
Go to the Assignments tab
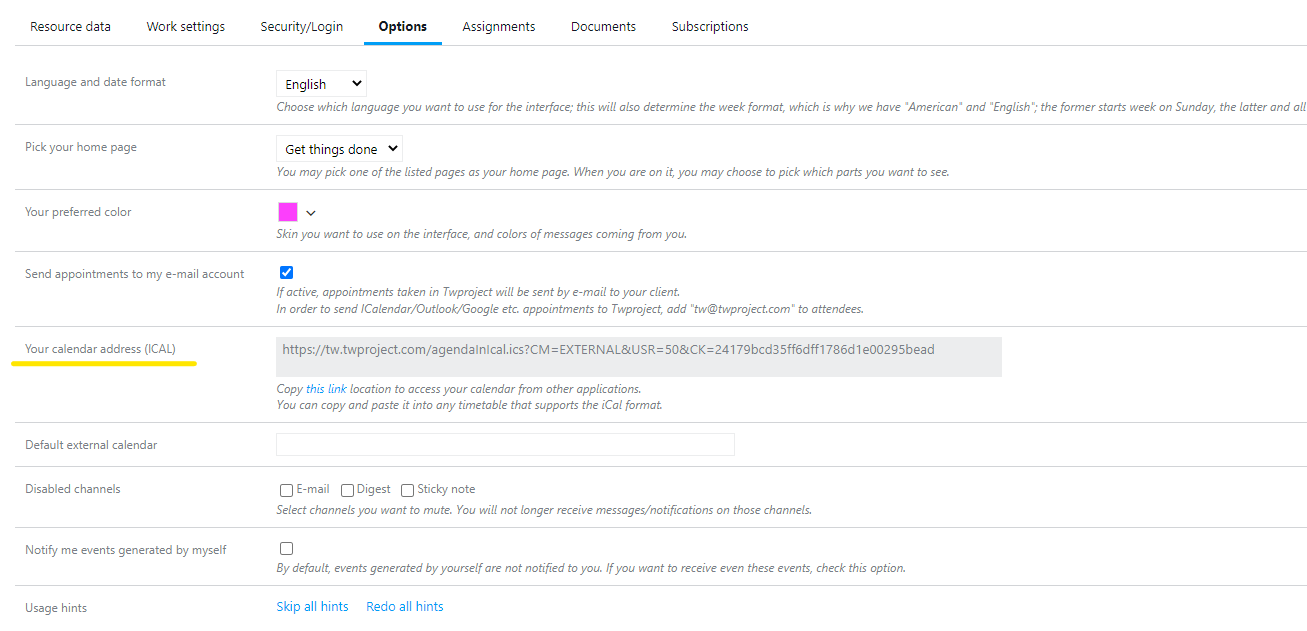pos(498,27)
